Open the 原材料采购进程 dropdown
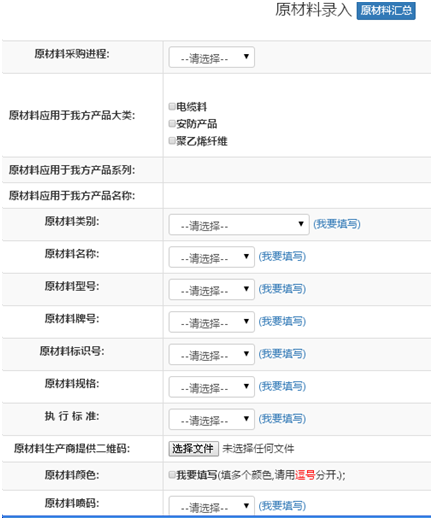The height and width of the screenshot is (520, 433). (x=212, y=57)
